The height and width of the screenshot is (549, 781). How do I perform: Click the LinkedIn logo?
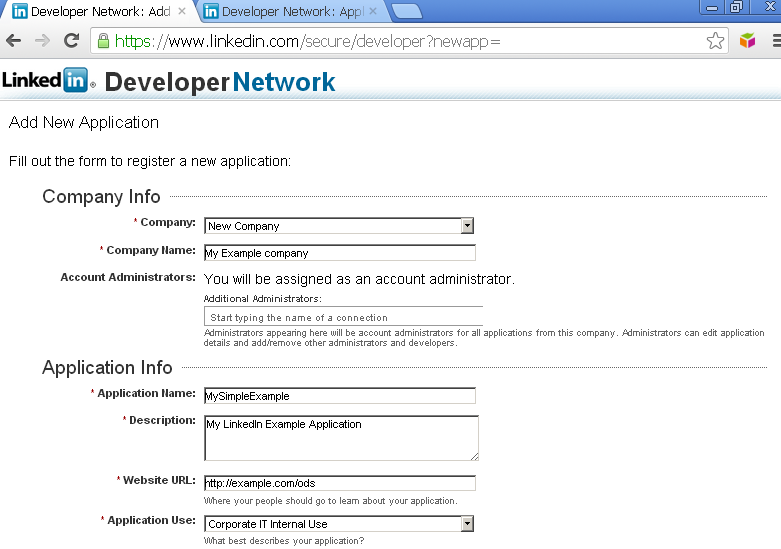point(46,81)
